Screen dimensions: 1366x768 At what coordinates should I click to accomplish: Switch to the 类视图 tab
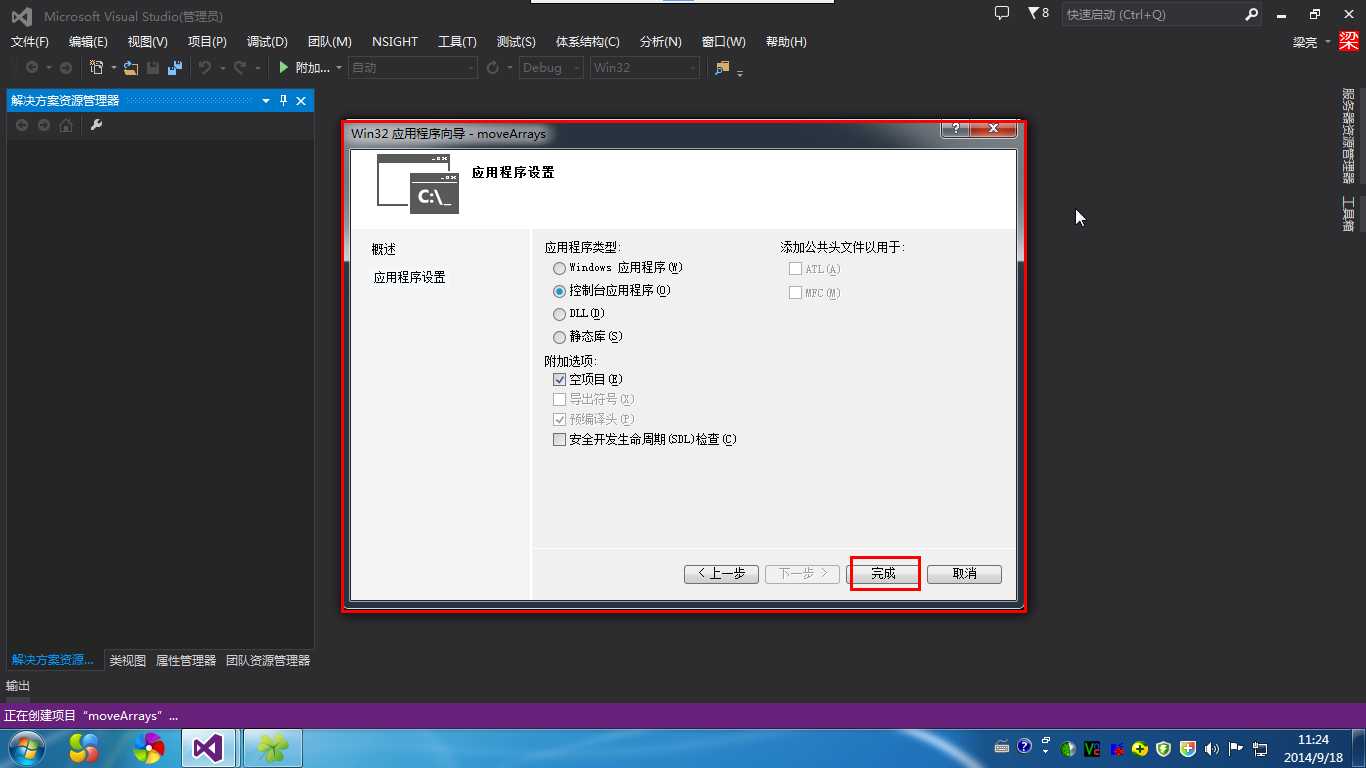(x=128, y=661)
